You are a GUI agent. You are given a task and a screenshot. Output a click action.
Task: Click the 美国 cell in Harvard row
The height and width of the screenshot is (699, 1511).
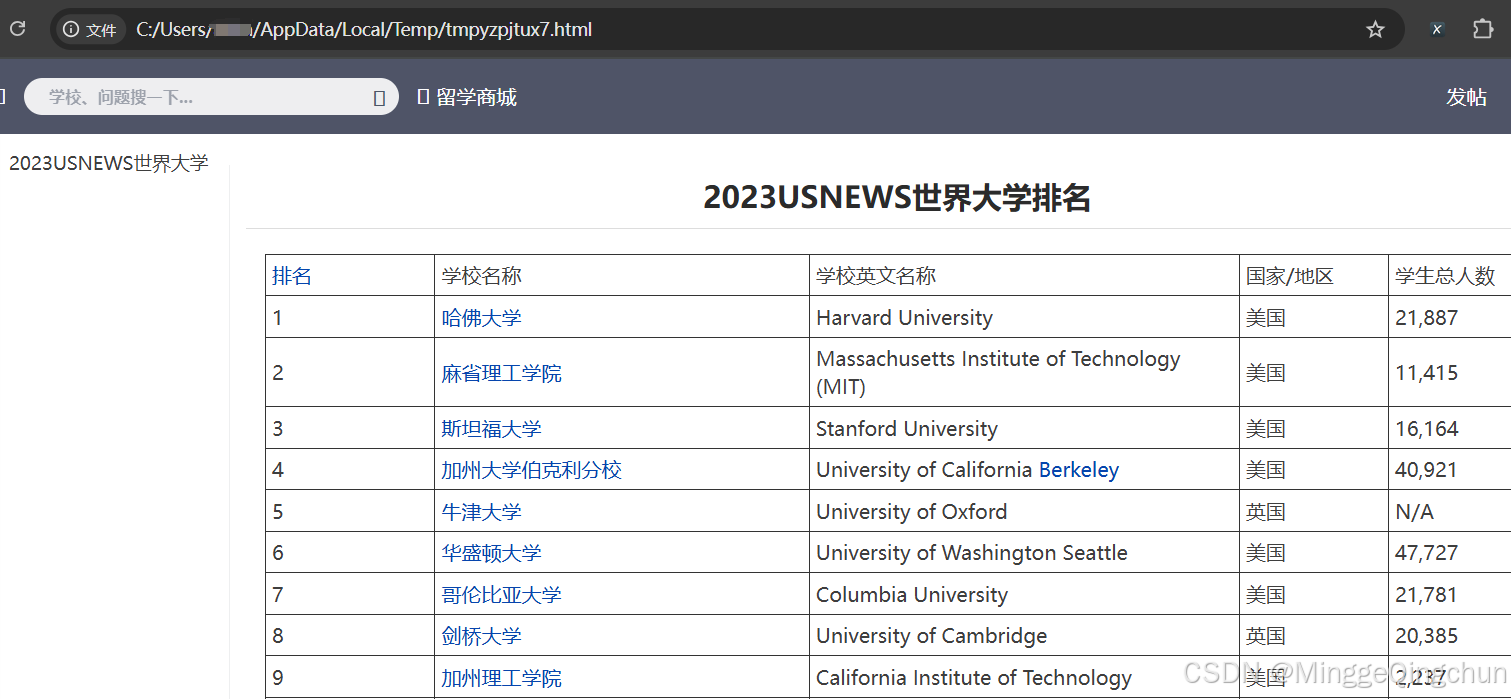tap(1314, 318)
